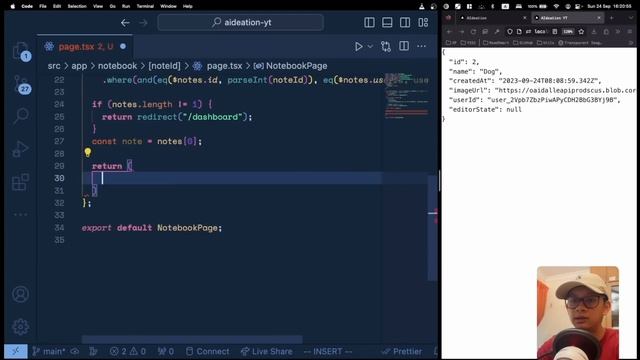640x360 pixels.
Task: Open Source Control view with 27 changes
Action: [20, 84]
